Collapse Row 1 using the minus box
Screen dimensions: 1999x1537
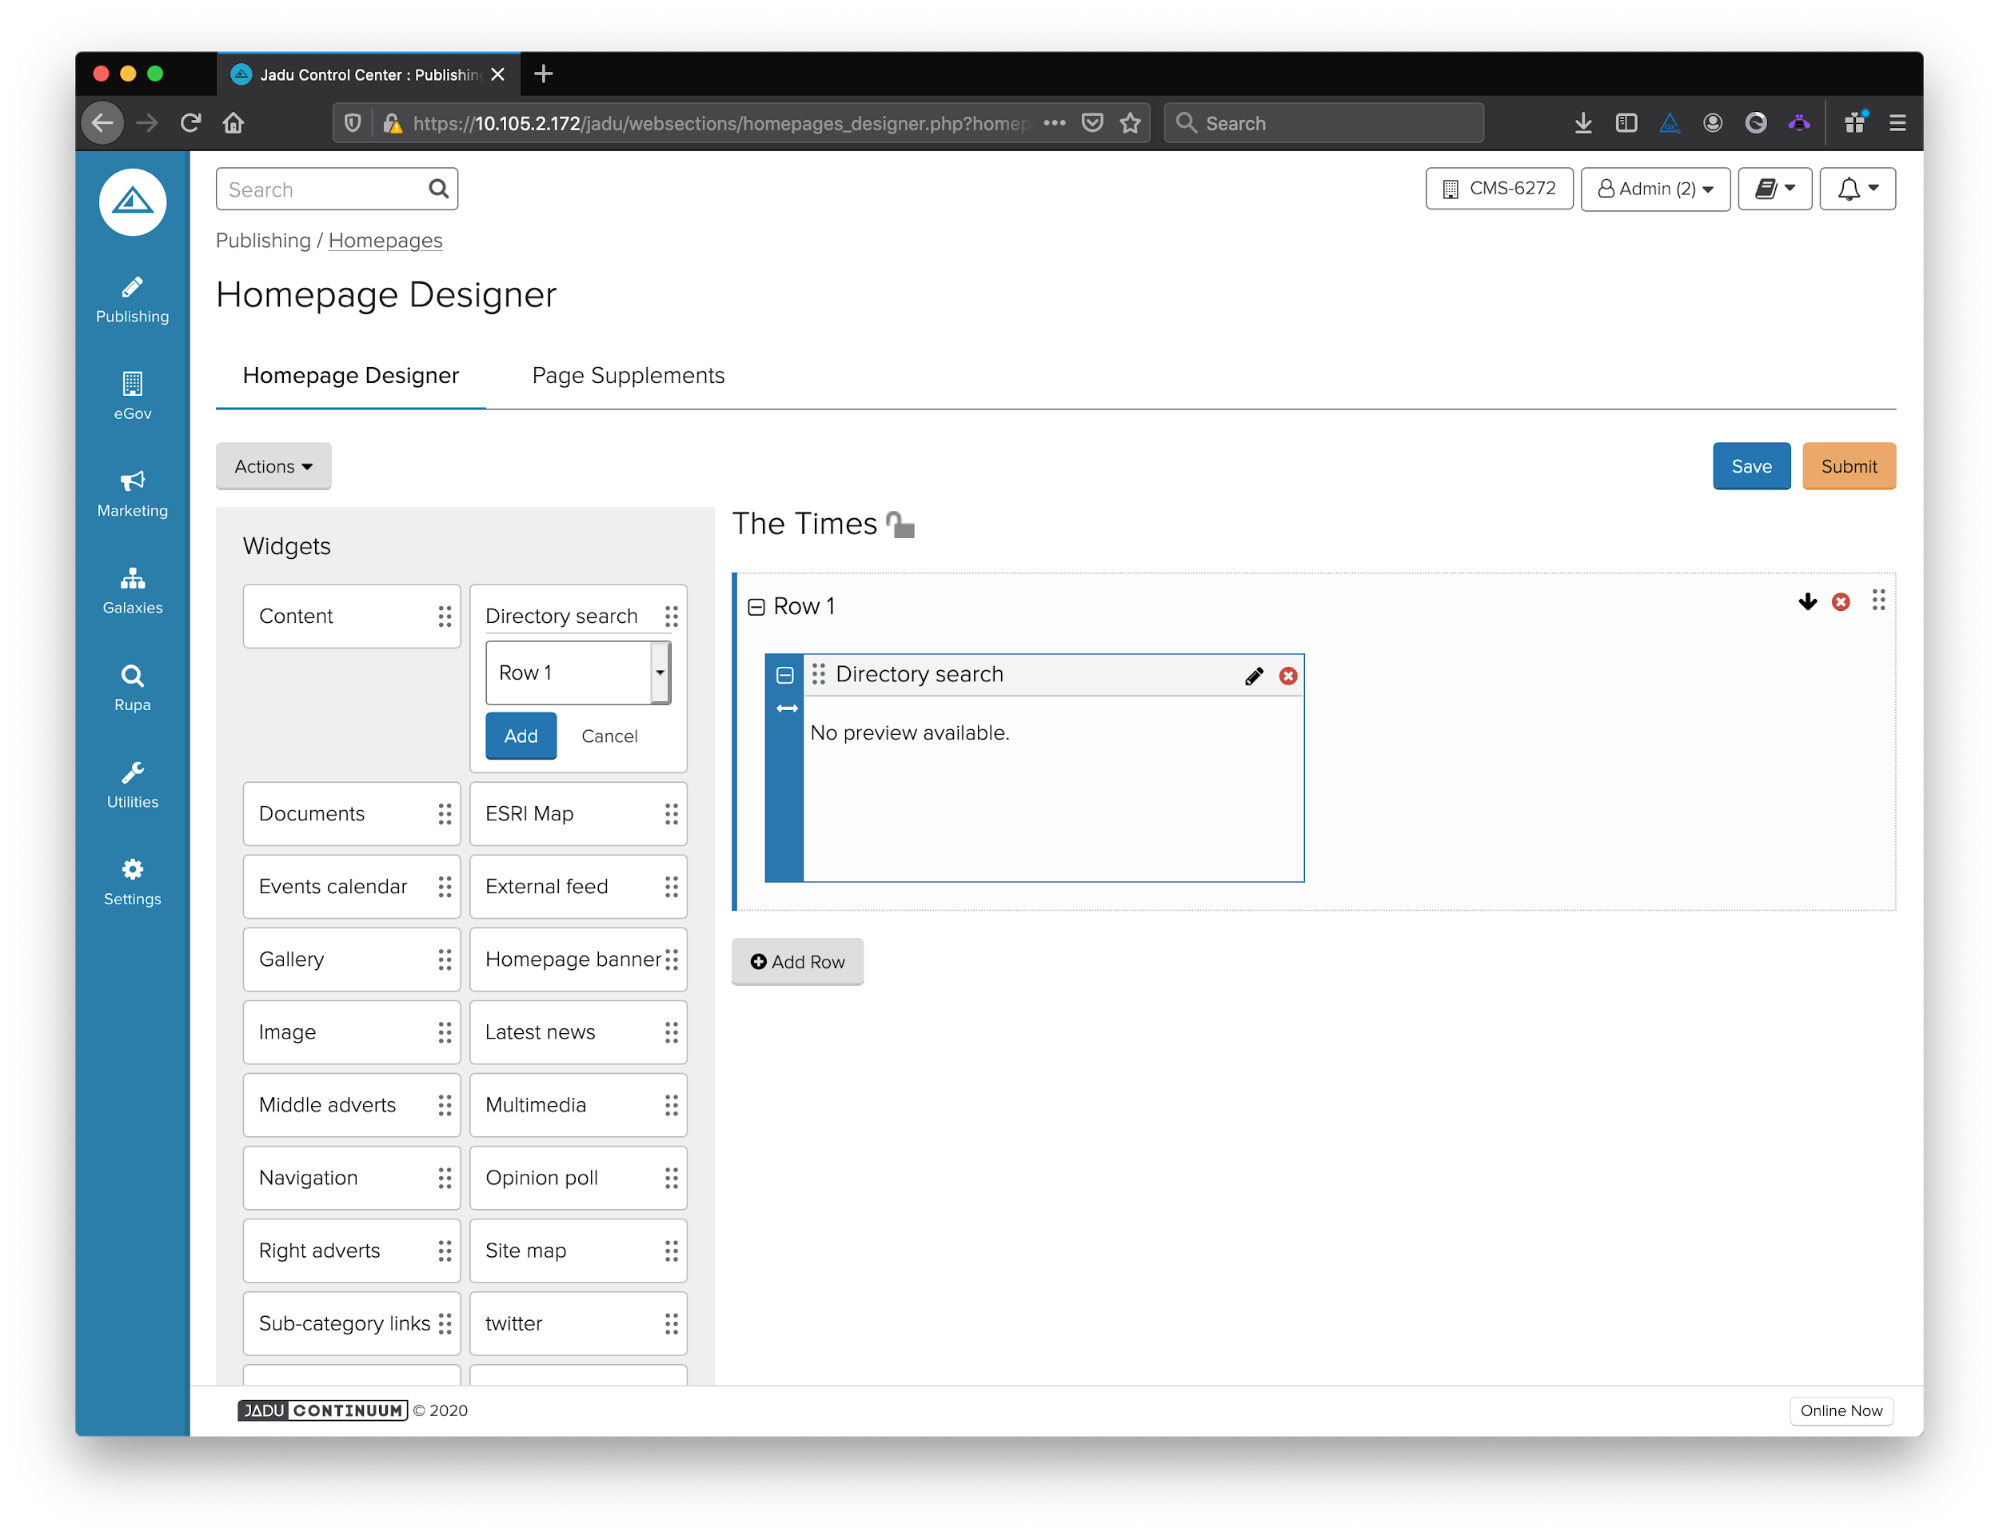pos(756,607)
